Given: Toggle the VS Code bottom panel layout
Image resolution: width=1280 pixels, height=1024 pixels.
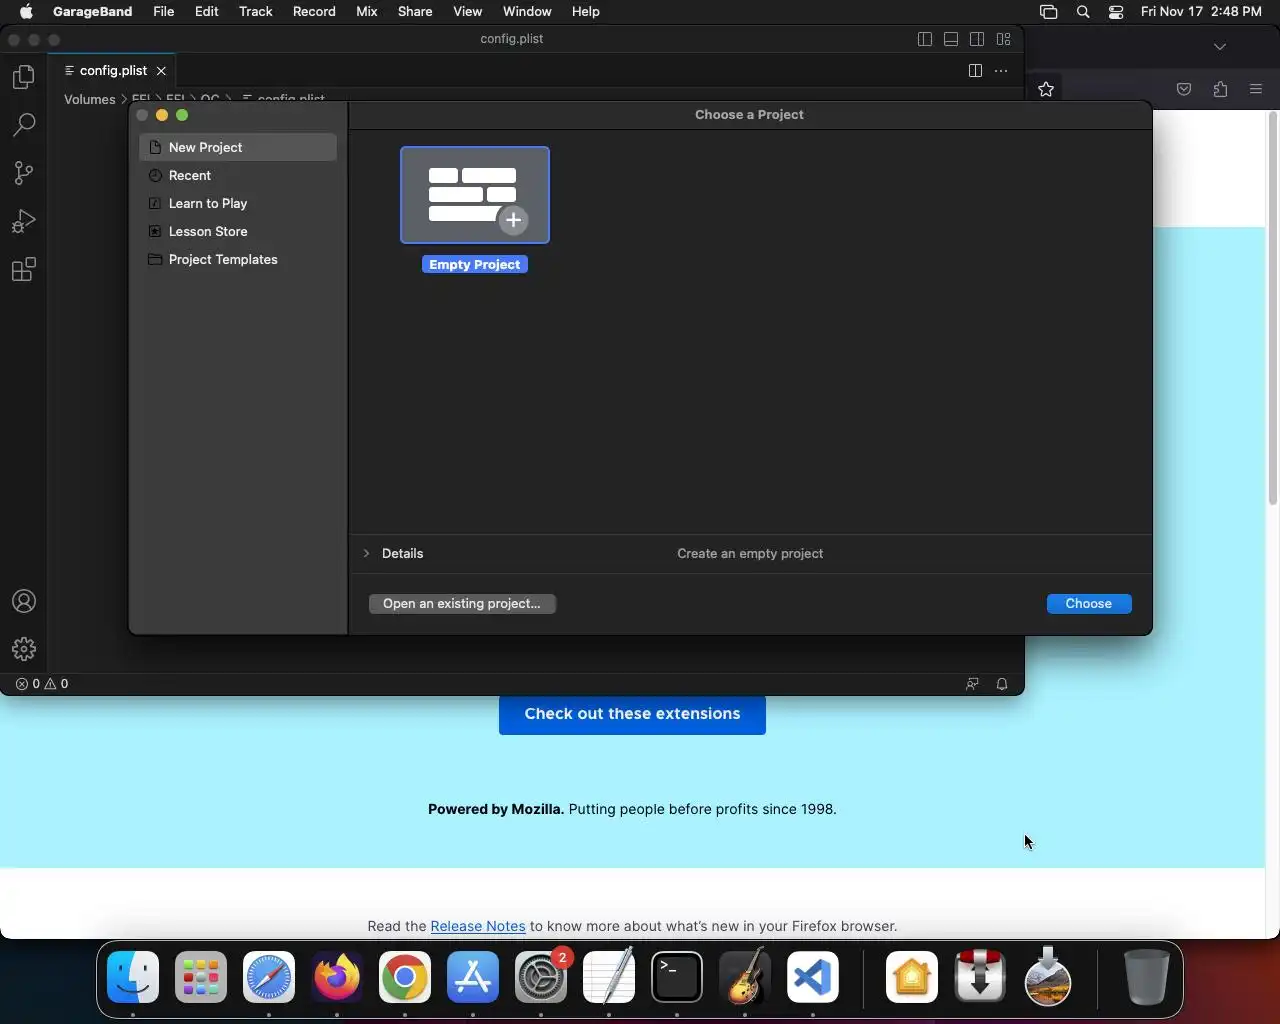Looking at the screenshot, I should [951, 39].
